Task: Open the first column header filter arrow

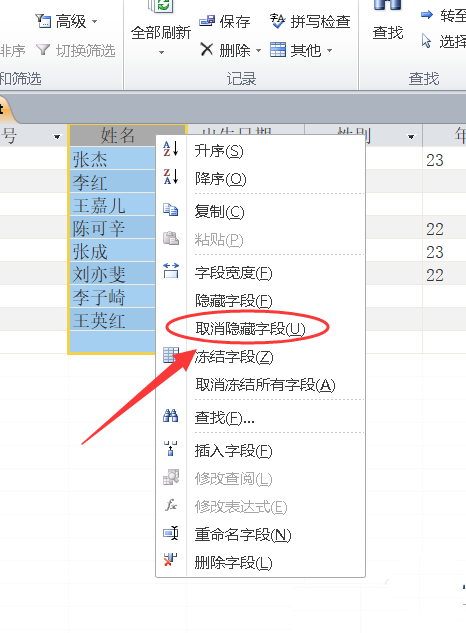Action: pyautogui.click(x=57, y=137)
